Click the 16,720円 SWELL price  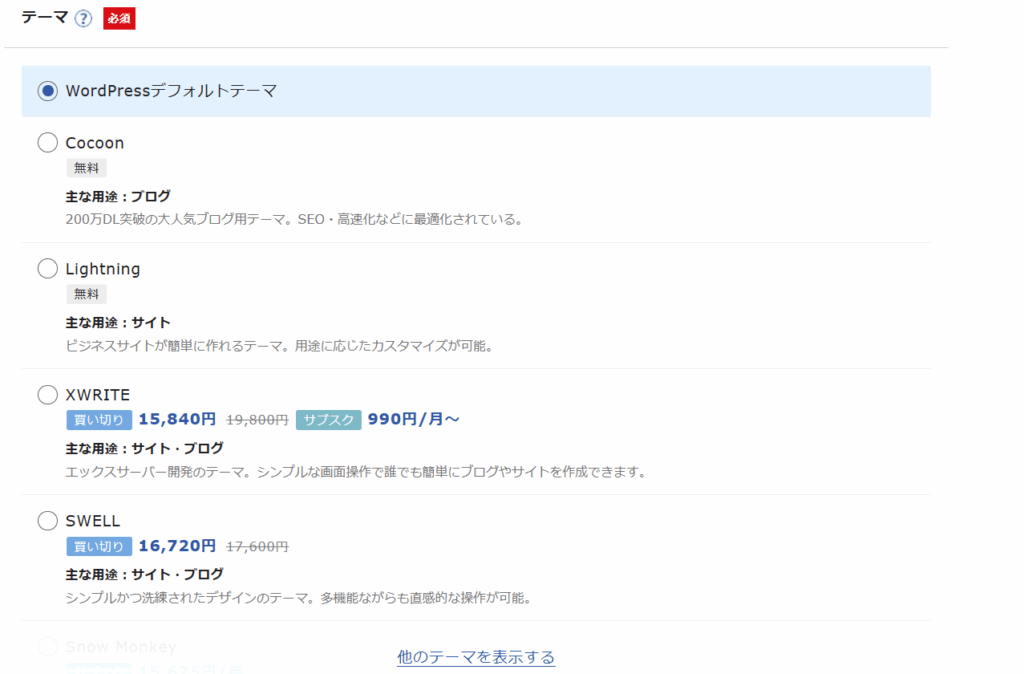click(x=177, y=545)
